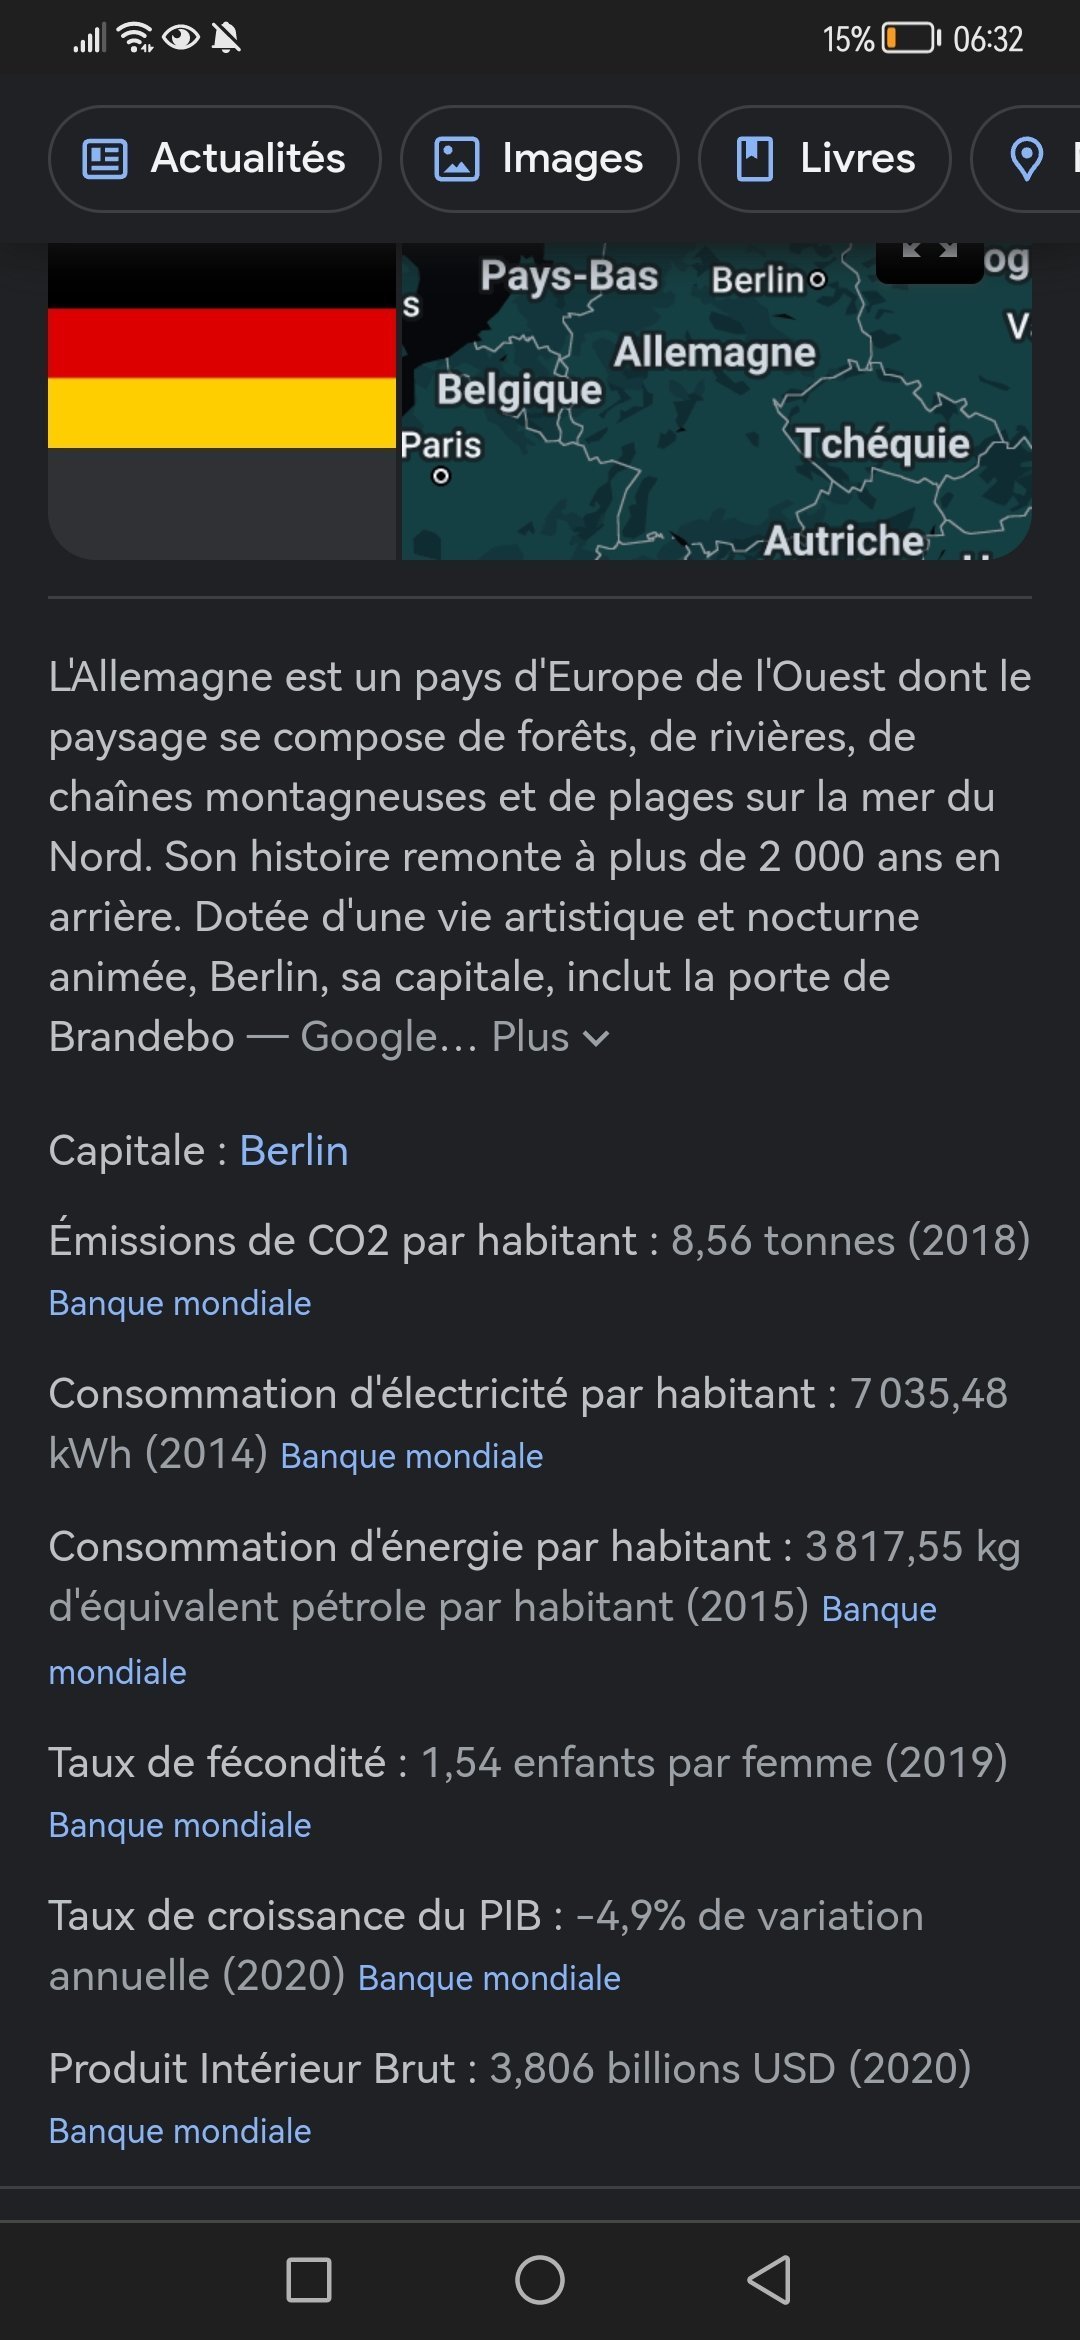The image size is (1080, 2340).
Task: Tap the Images picture icon
Action: click(456, 159)
